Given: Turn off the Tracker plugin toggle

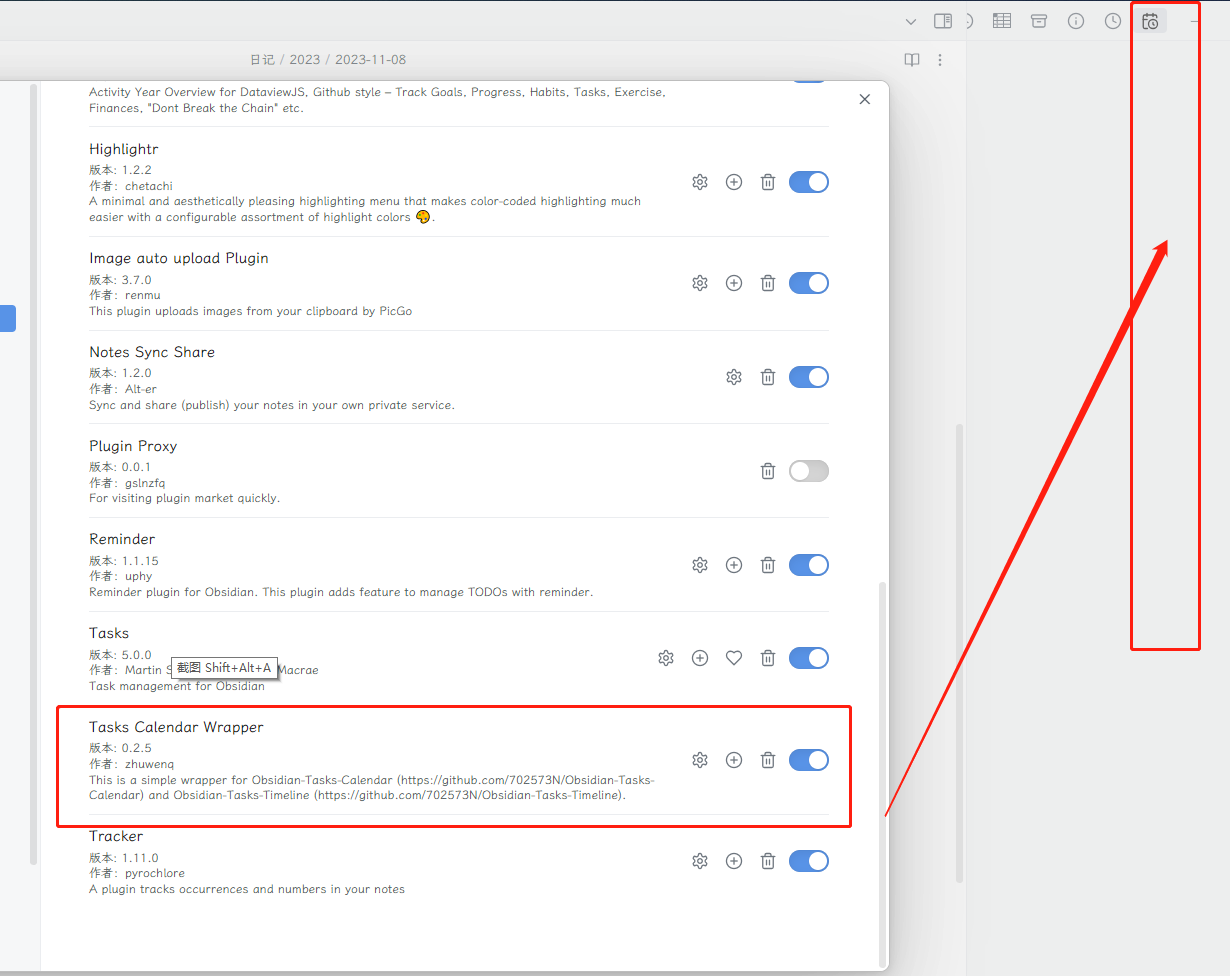Looking at the screenshot, I should (809, 861).
